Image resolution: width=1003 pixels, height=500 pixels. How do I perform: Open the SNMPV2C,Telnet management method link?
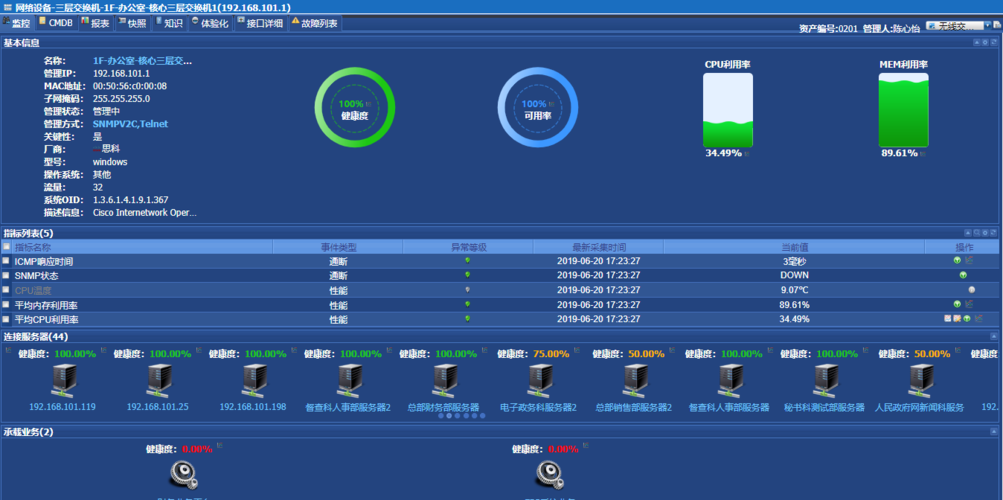[130, 124]
